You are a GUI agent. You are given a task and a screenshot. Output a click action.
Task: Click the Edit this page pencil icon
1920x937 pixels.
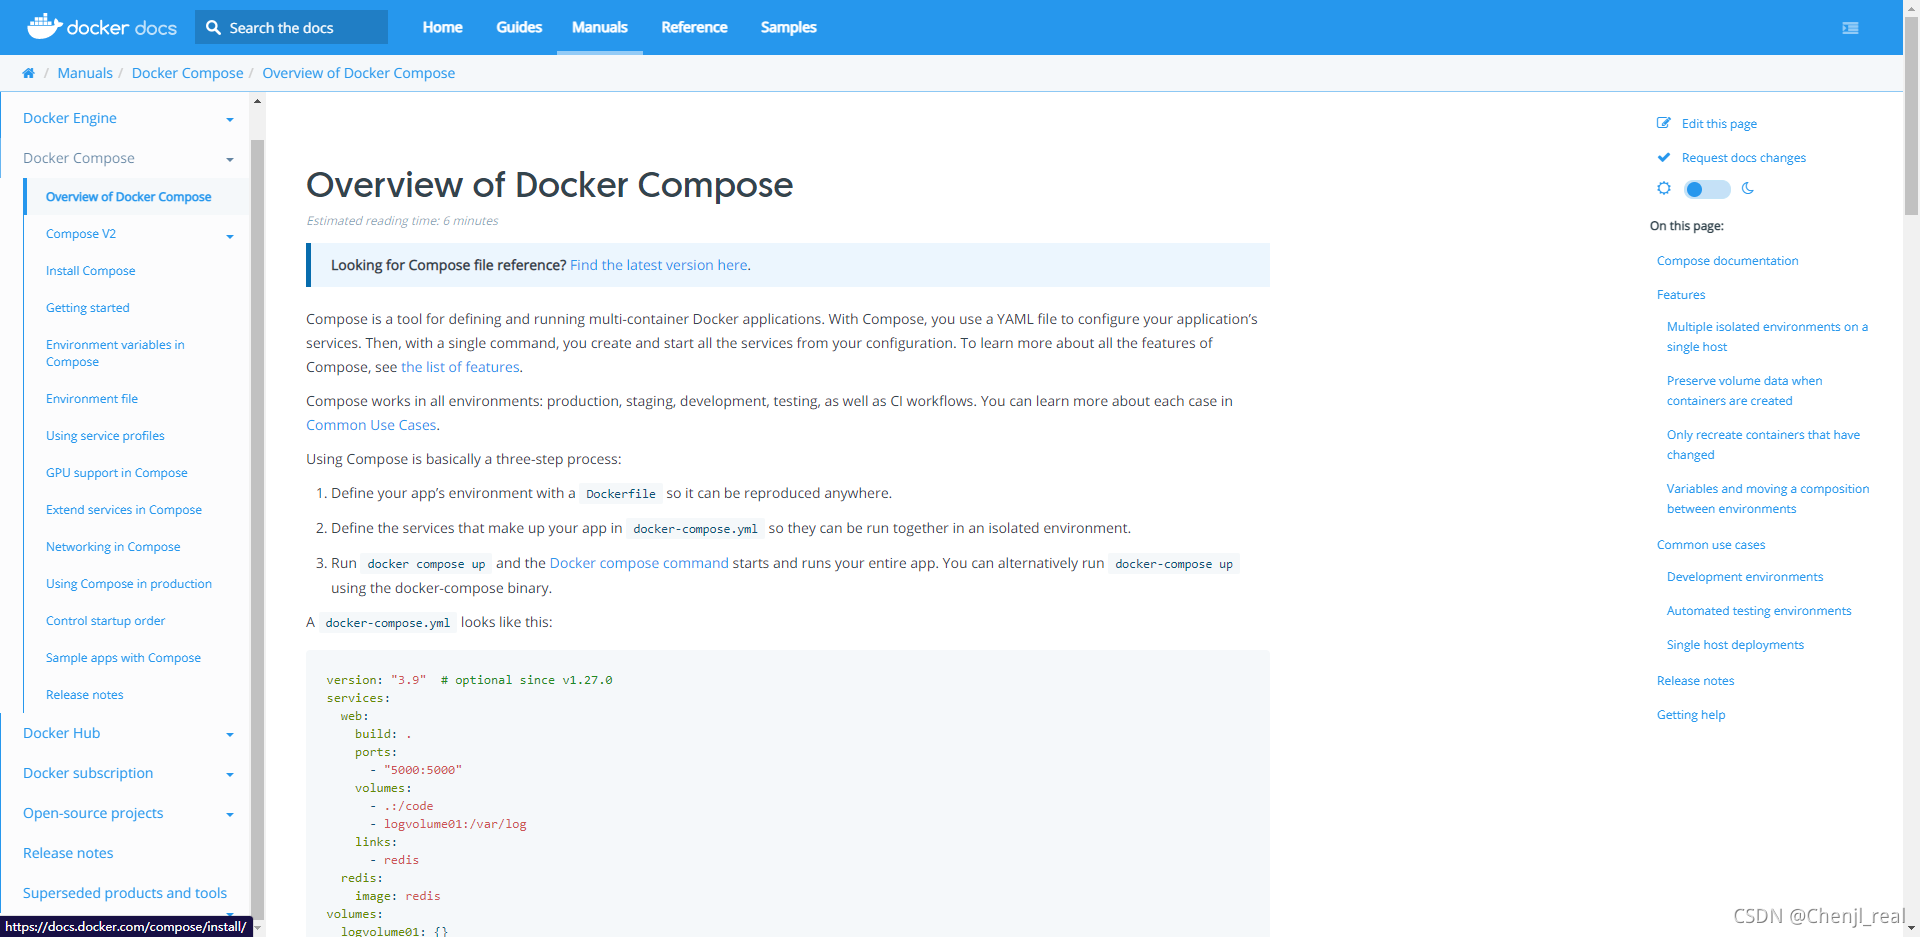pos(1664,123)
